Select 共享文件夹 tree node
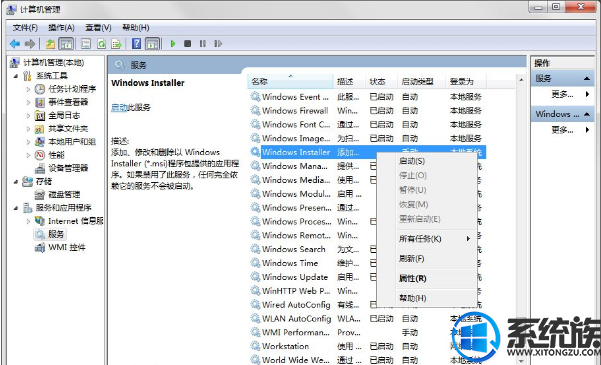601x365 pixels. (x=68, y=128)
